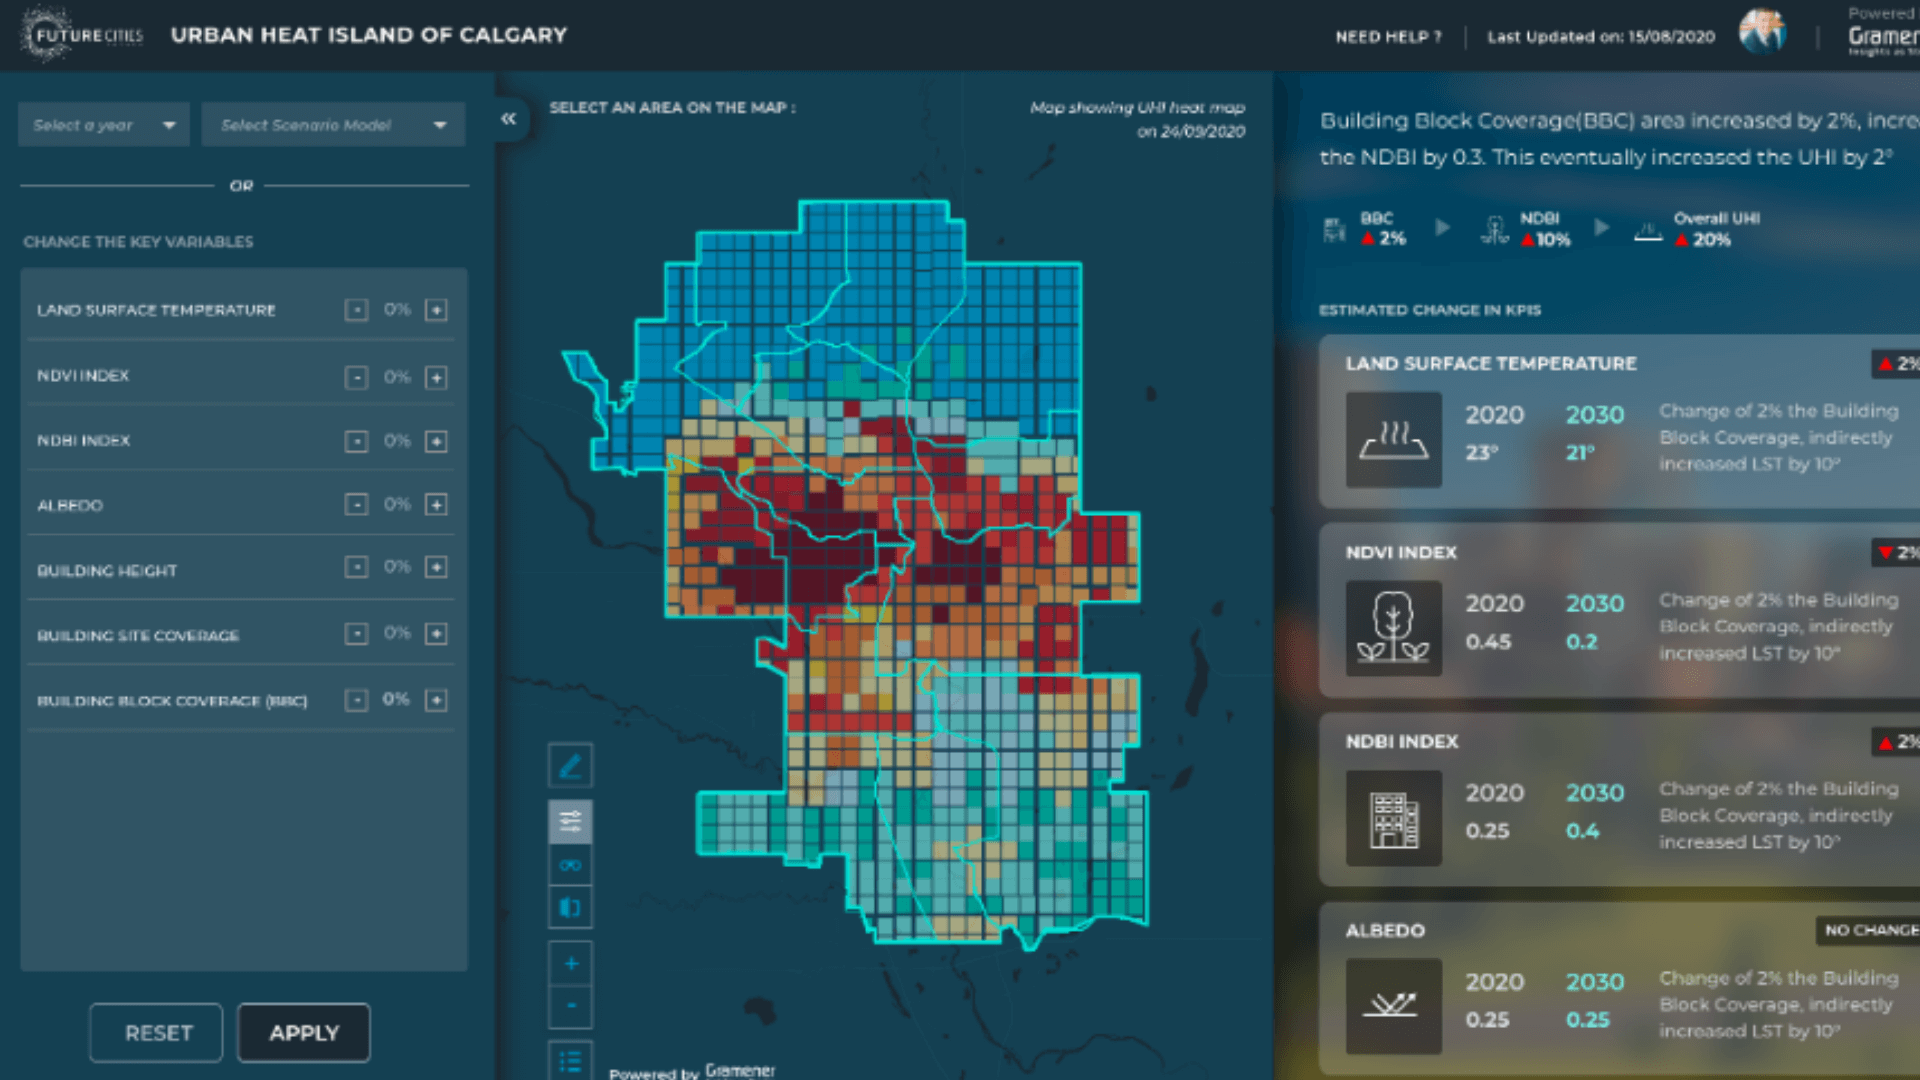This screenshot has height=1080, width=1920.
Task: Open the Select Scenario Model dropdown
Action: (333, 124)
